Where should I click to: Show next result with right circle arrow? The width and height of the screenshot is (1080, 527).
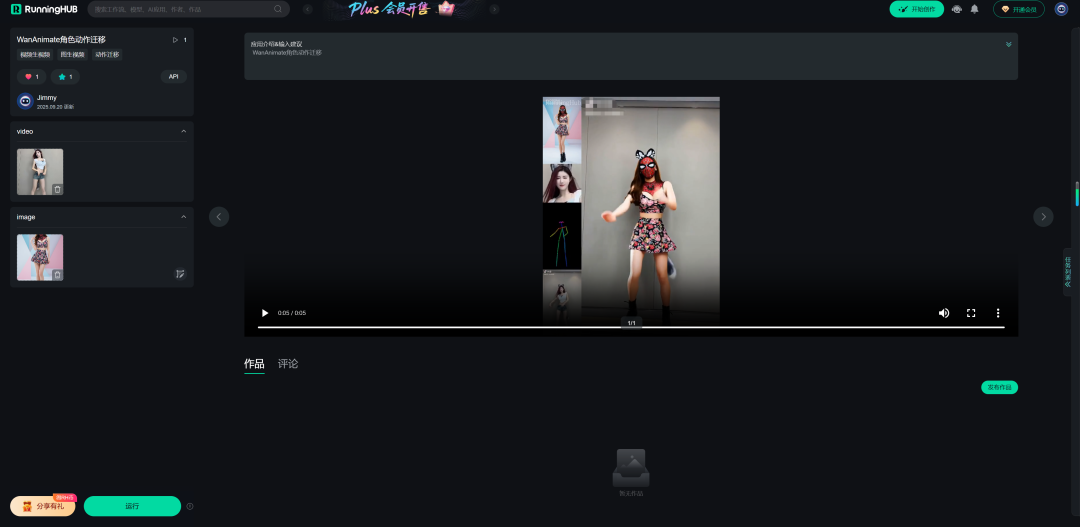coord(1043,216)
